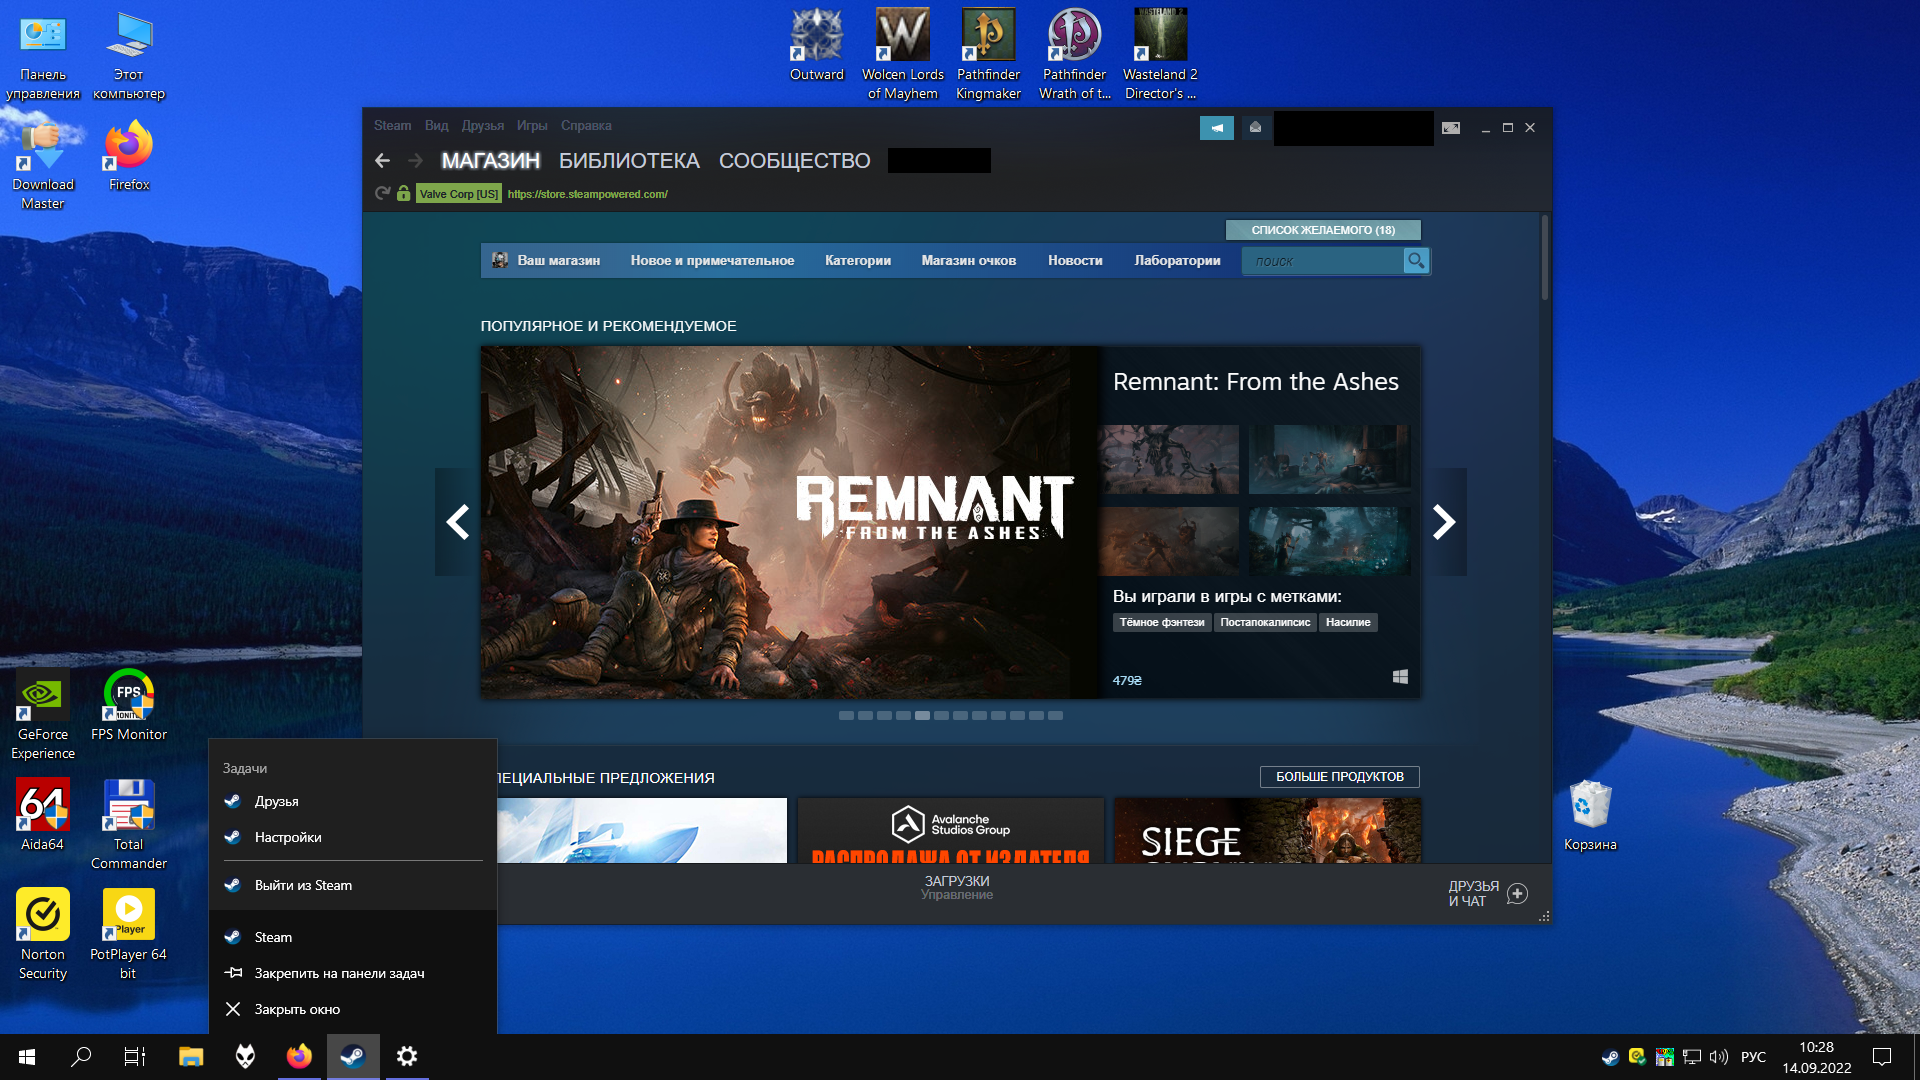
Task: Open the Лаборатории store link
Action: point(1177,261)
